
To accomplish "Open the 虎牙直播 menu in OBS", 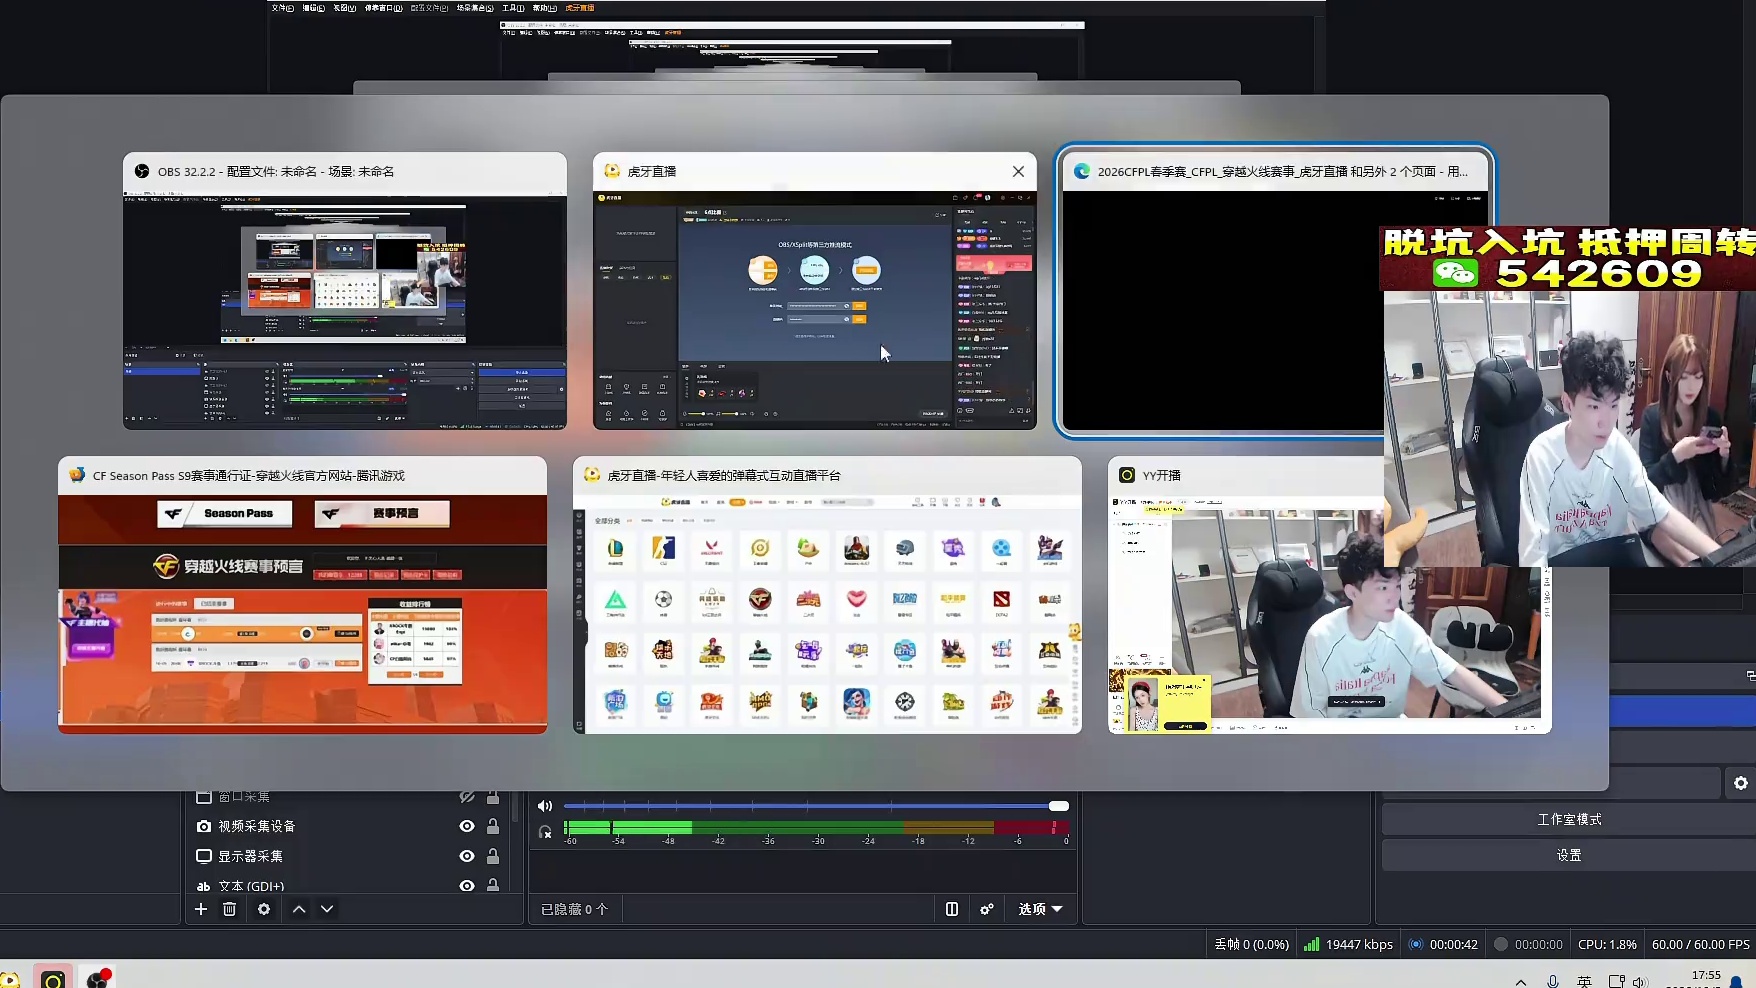I will [x=580, y=8].
